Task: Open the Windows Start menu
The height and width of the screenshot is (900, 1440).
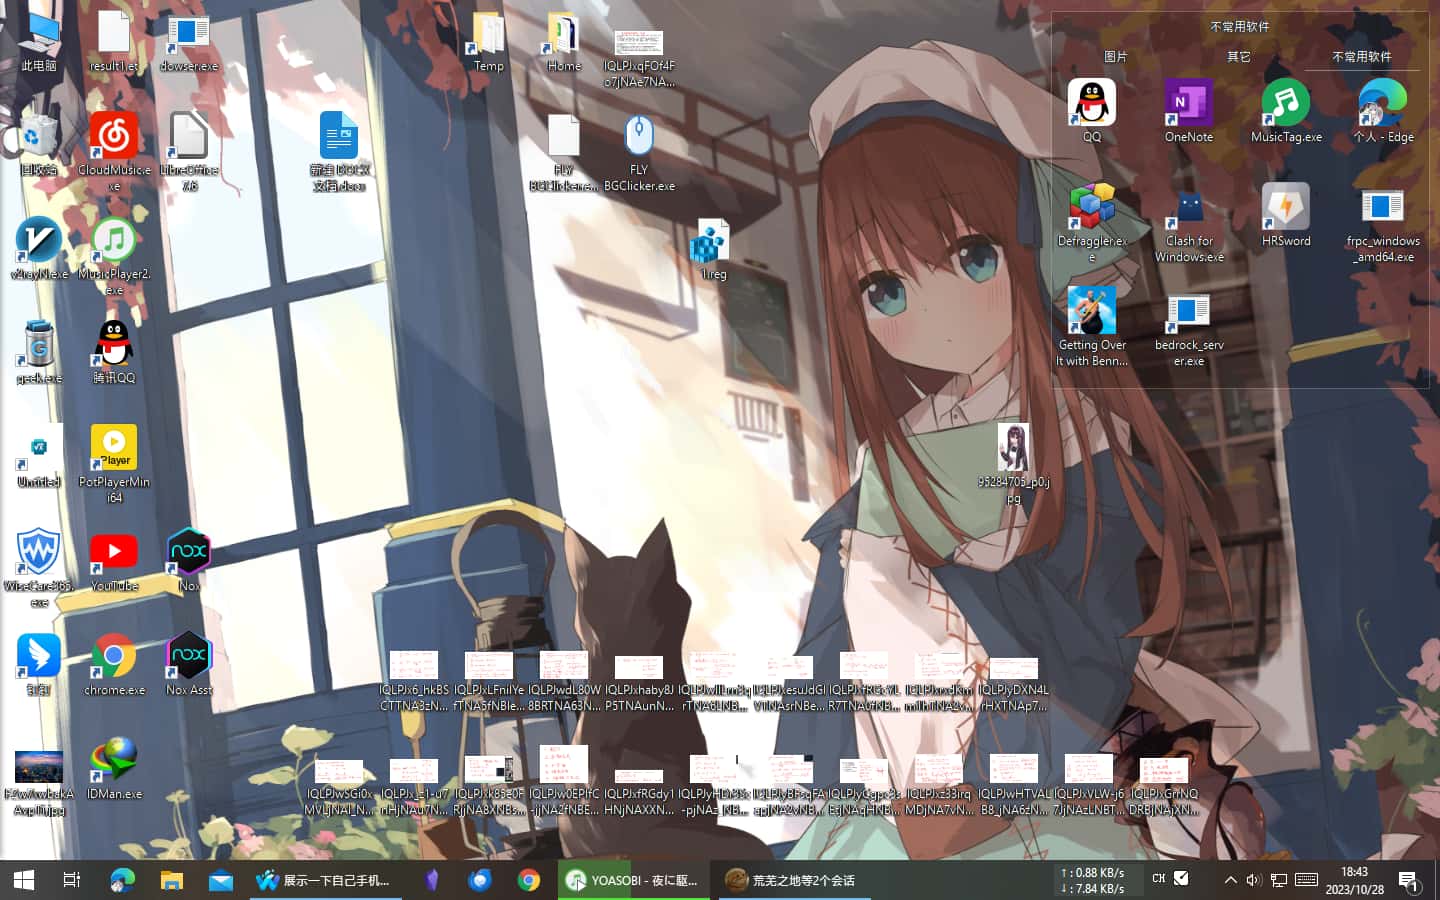Action: point(24,880)
